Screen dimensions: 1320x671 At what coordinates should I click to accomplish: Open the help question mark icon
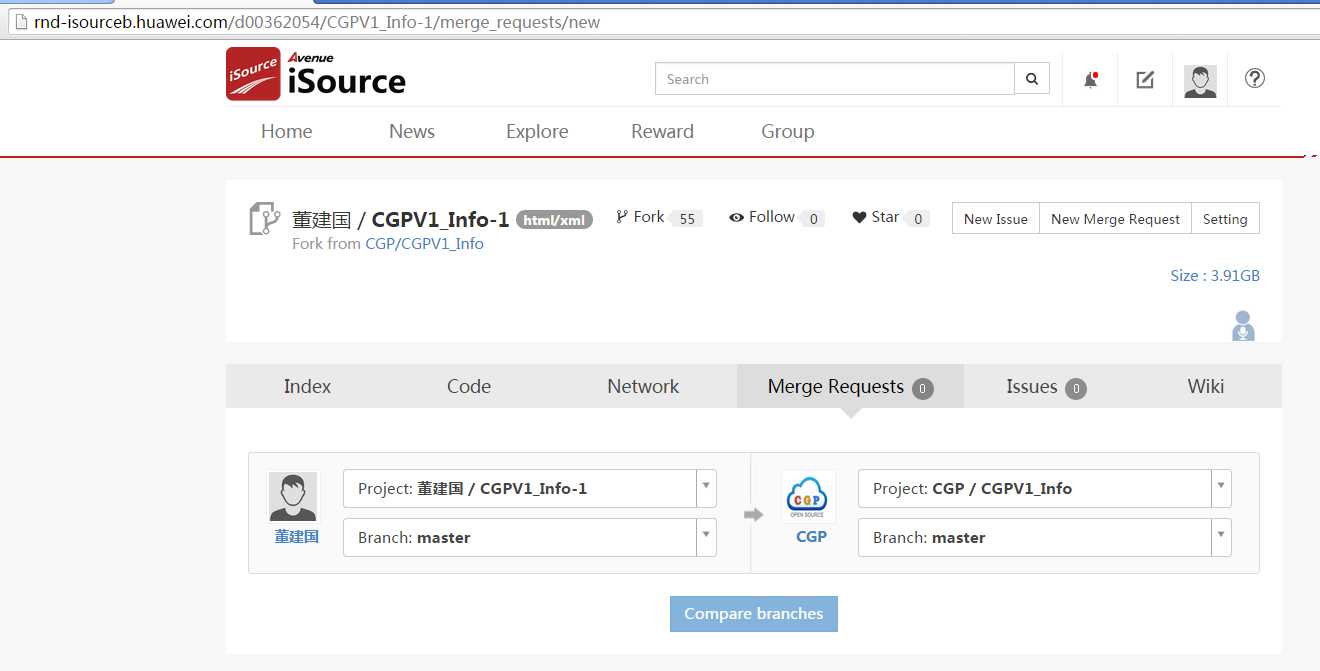pyautogui.click(x=1255, y=78)
